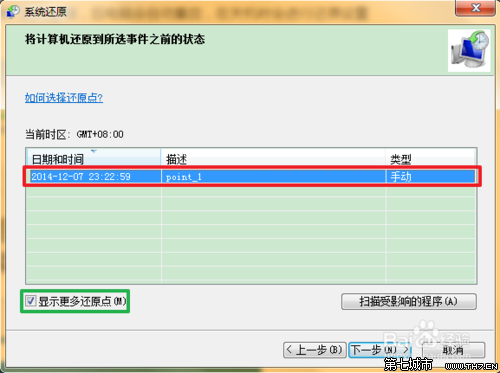Sort by the 日期和时间 column header
The width and height of the screenshot is (500, 373).
[x=93, y=159]
